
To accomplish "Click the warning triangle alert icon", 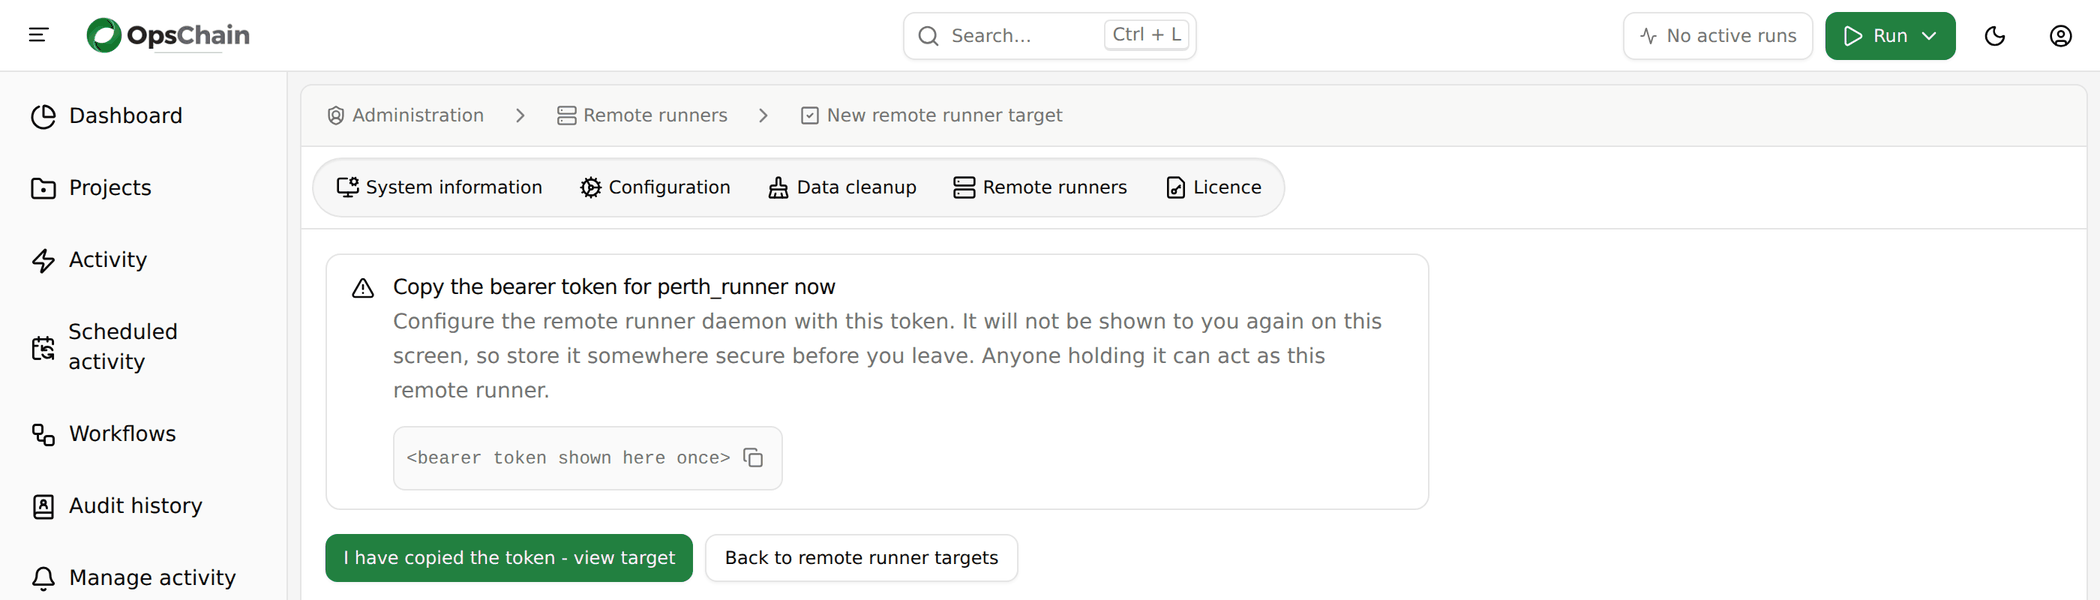I will pos(363,288).
